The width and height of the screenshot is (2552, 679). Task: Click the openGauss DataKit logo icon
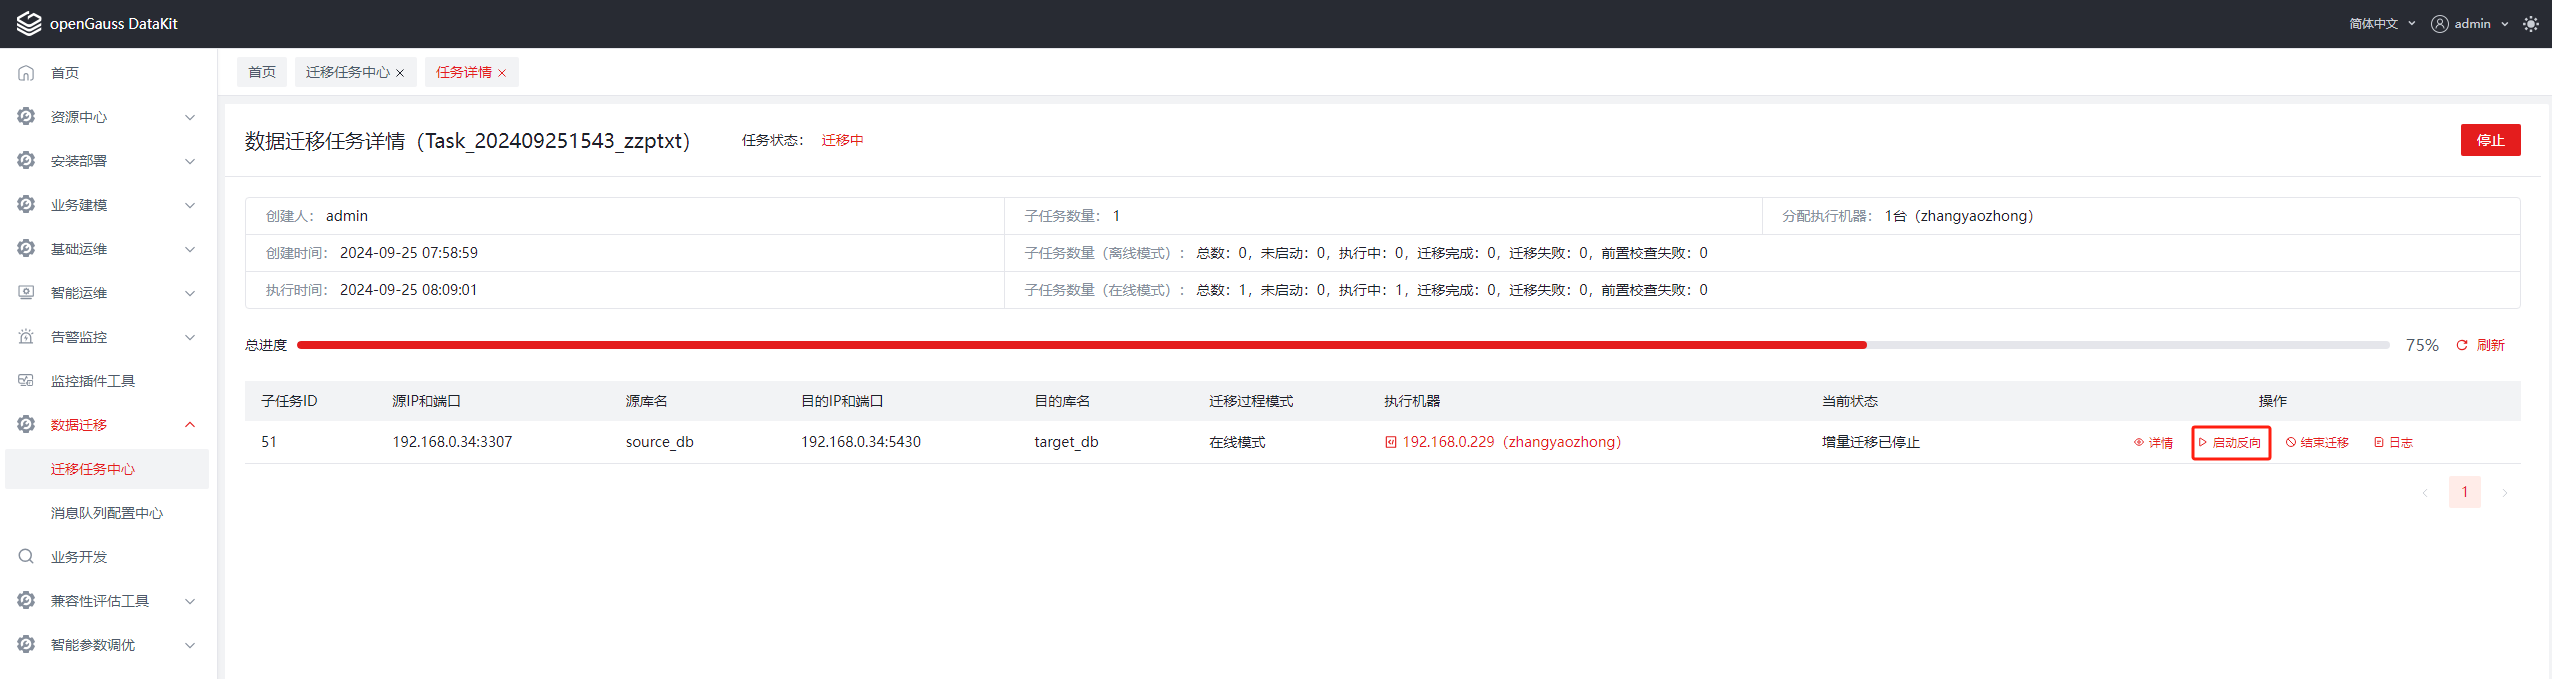click(29, 23)
